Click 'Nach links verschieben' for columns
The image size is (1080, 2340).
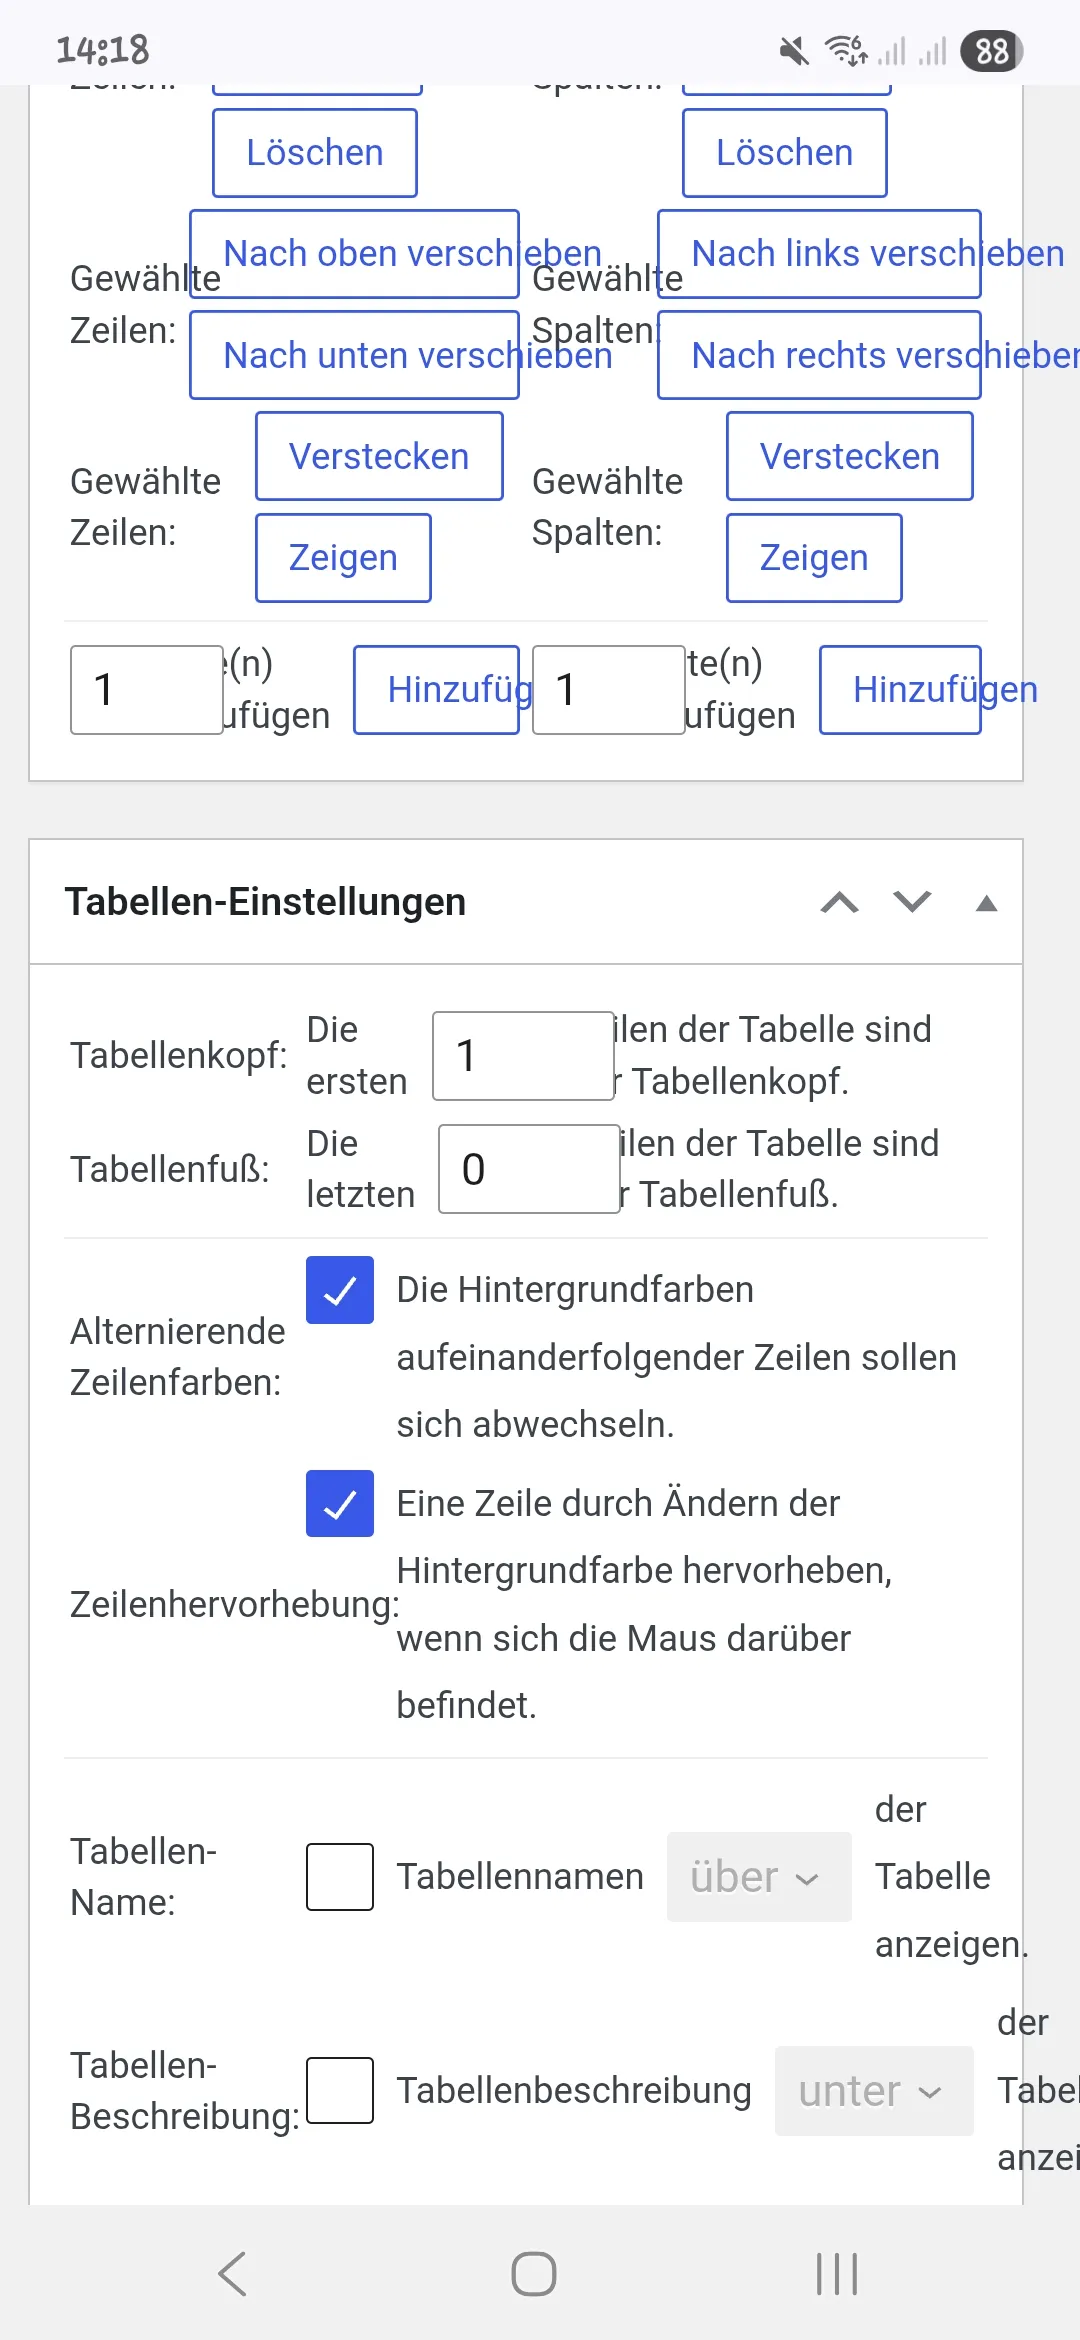(819, 254)
